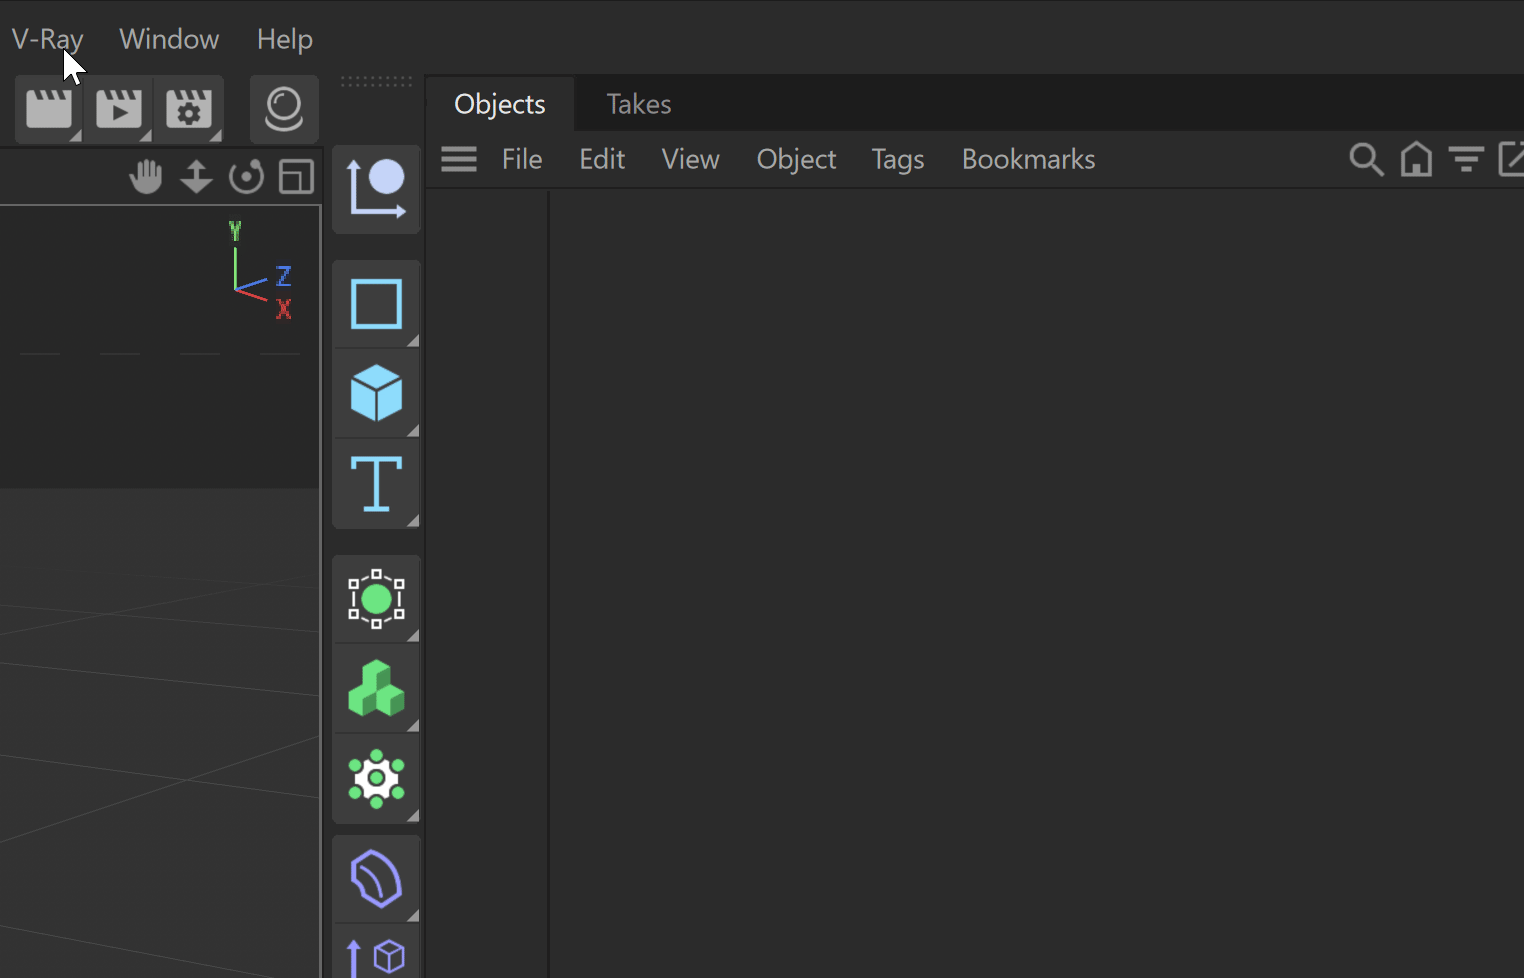The image size is (1524, 978).
Task: Open Edit Render Settings clapperboard gear icon
Action: pos(189,109)
